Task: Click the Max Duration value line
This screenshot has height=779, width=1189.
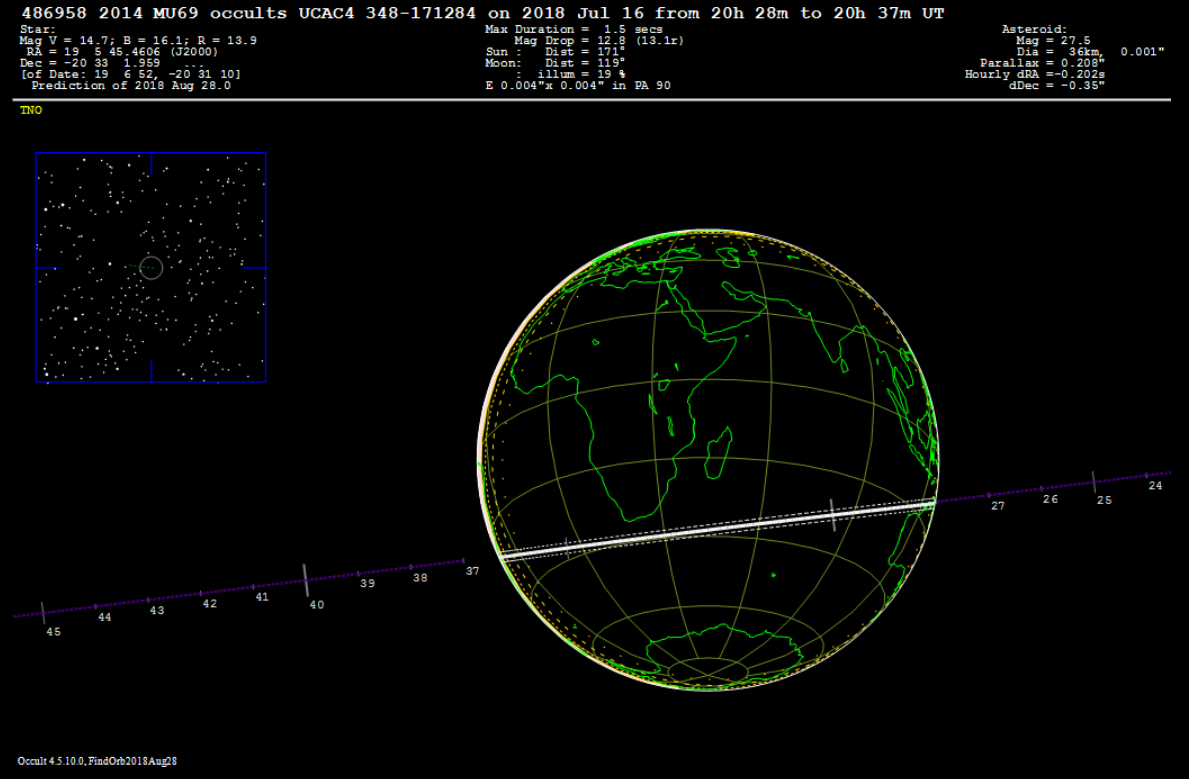Action: point(573,30)
